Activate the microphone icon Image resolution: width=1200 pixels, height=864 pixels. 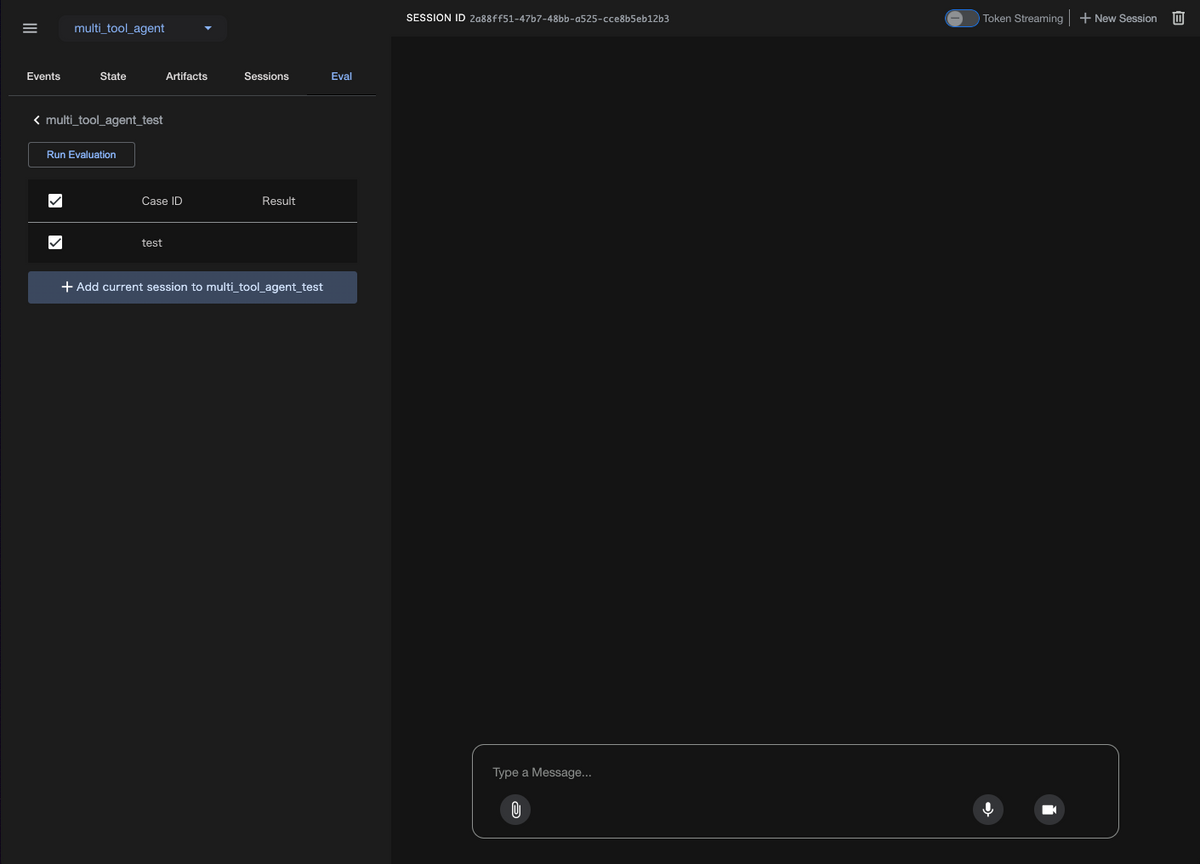988,809
